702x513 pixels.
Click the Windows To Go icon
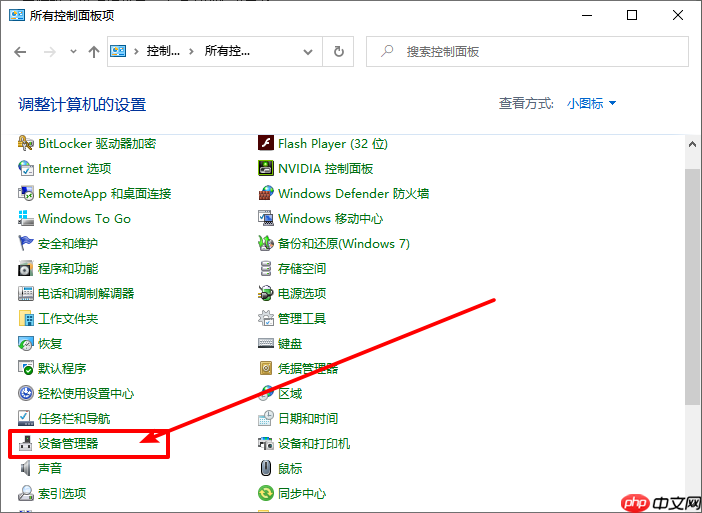coord(26,218)
